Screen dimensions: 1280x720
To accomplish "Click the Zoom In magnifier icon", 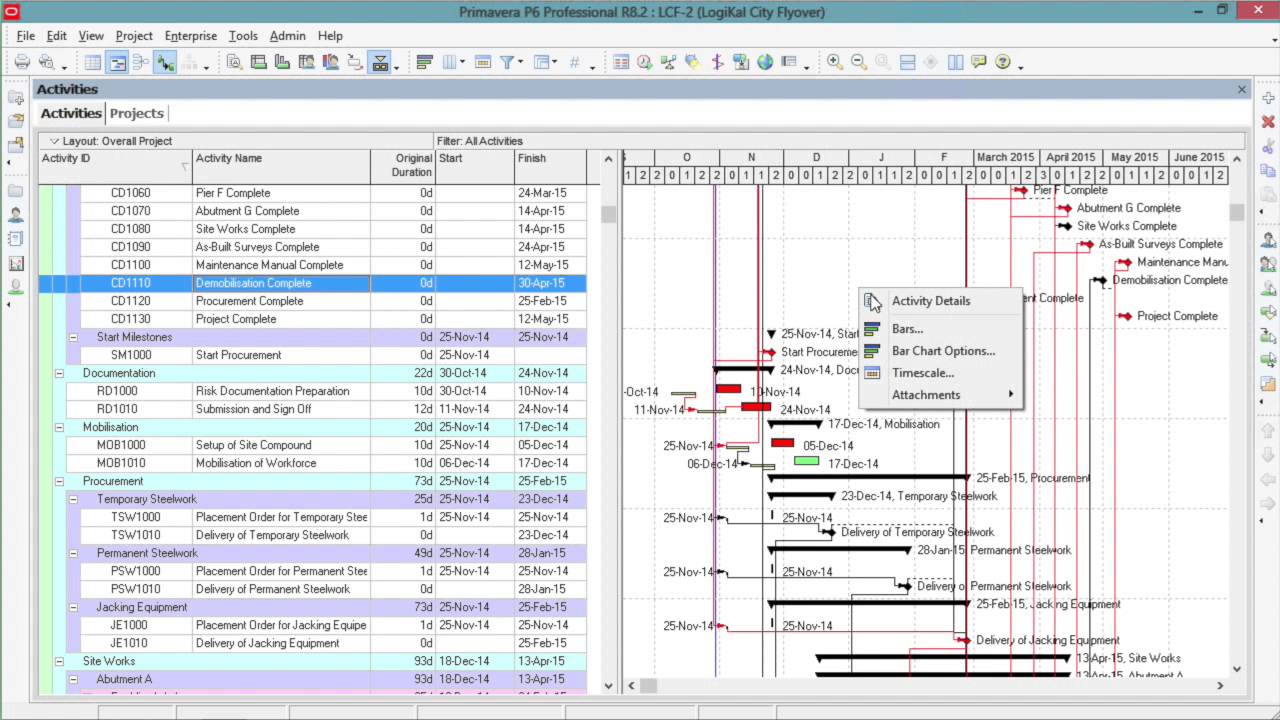I will tap(834, 62).
